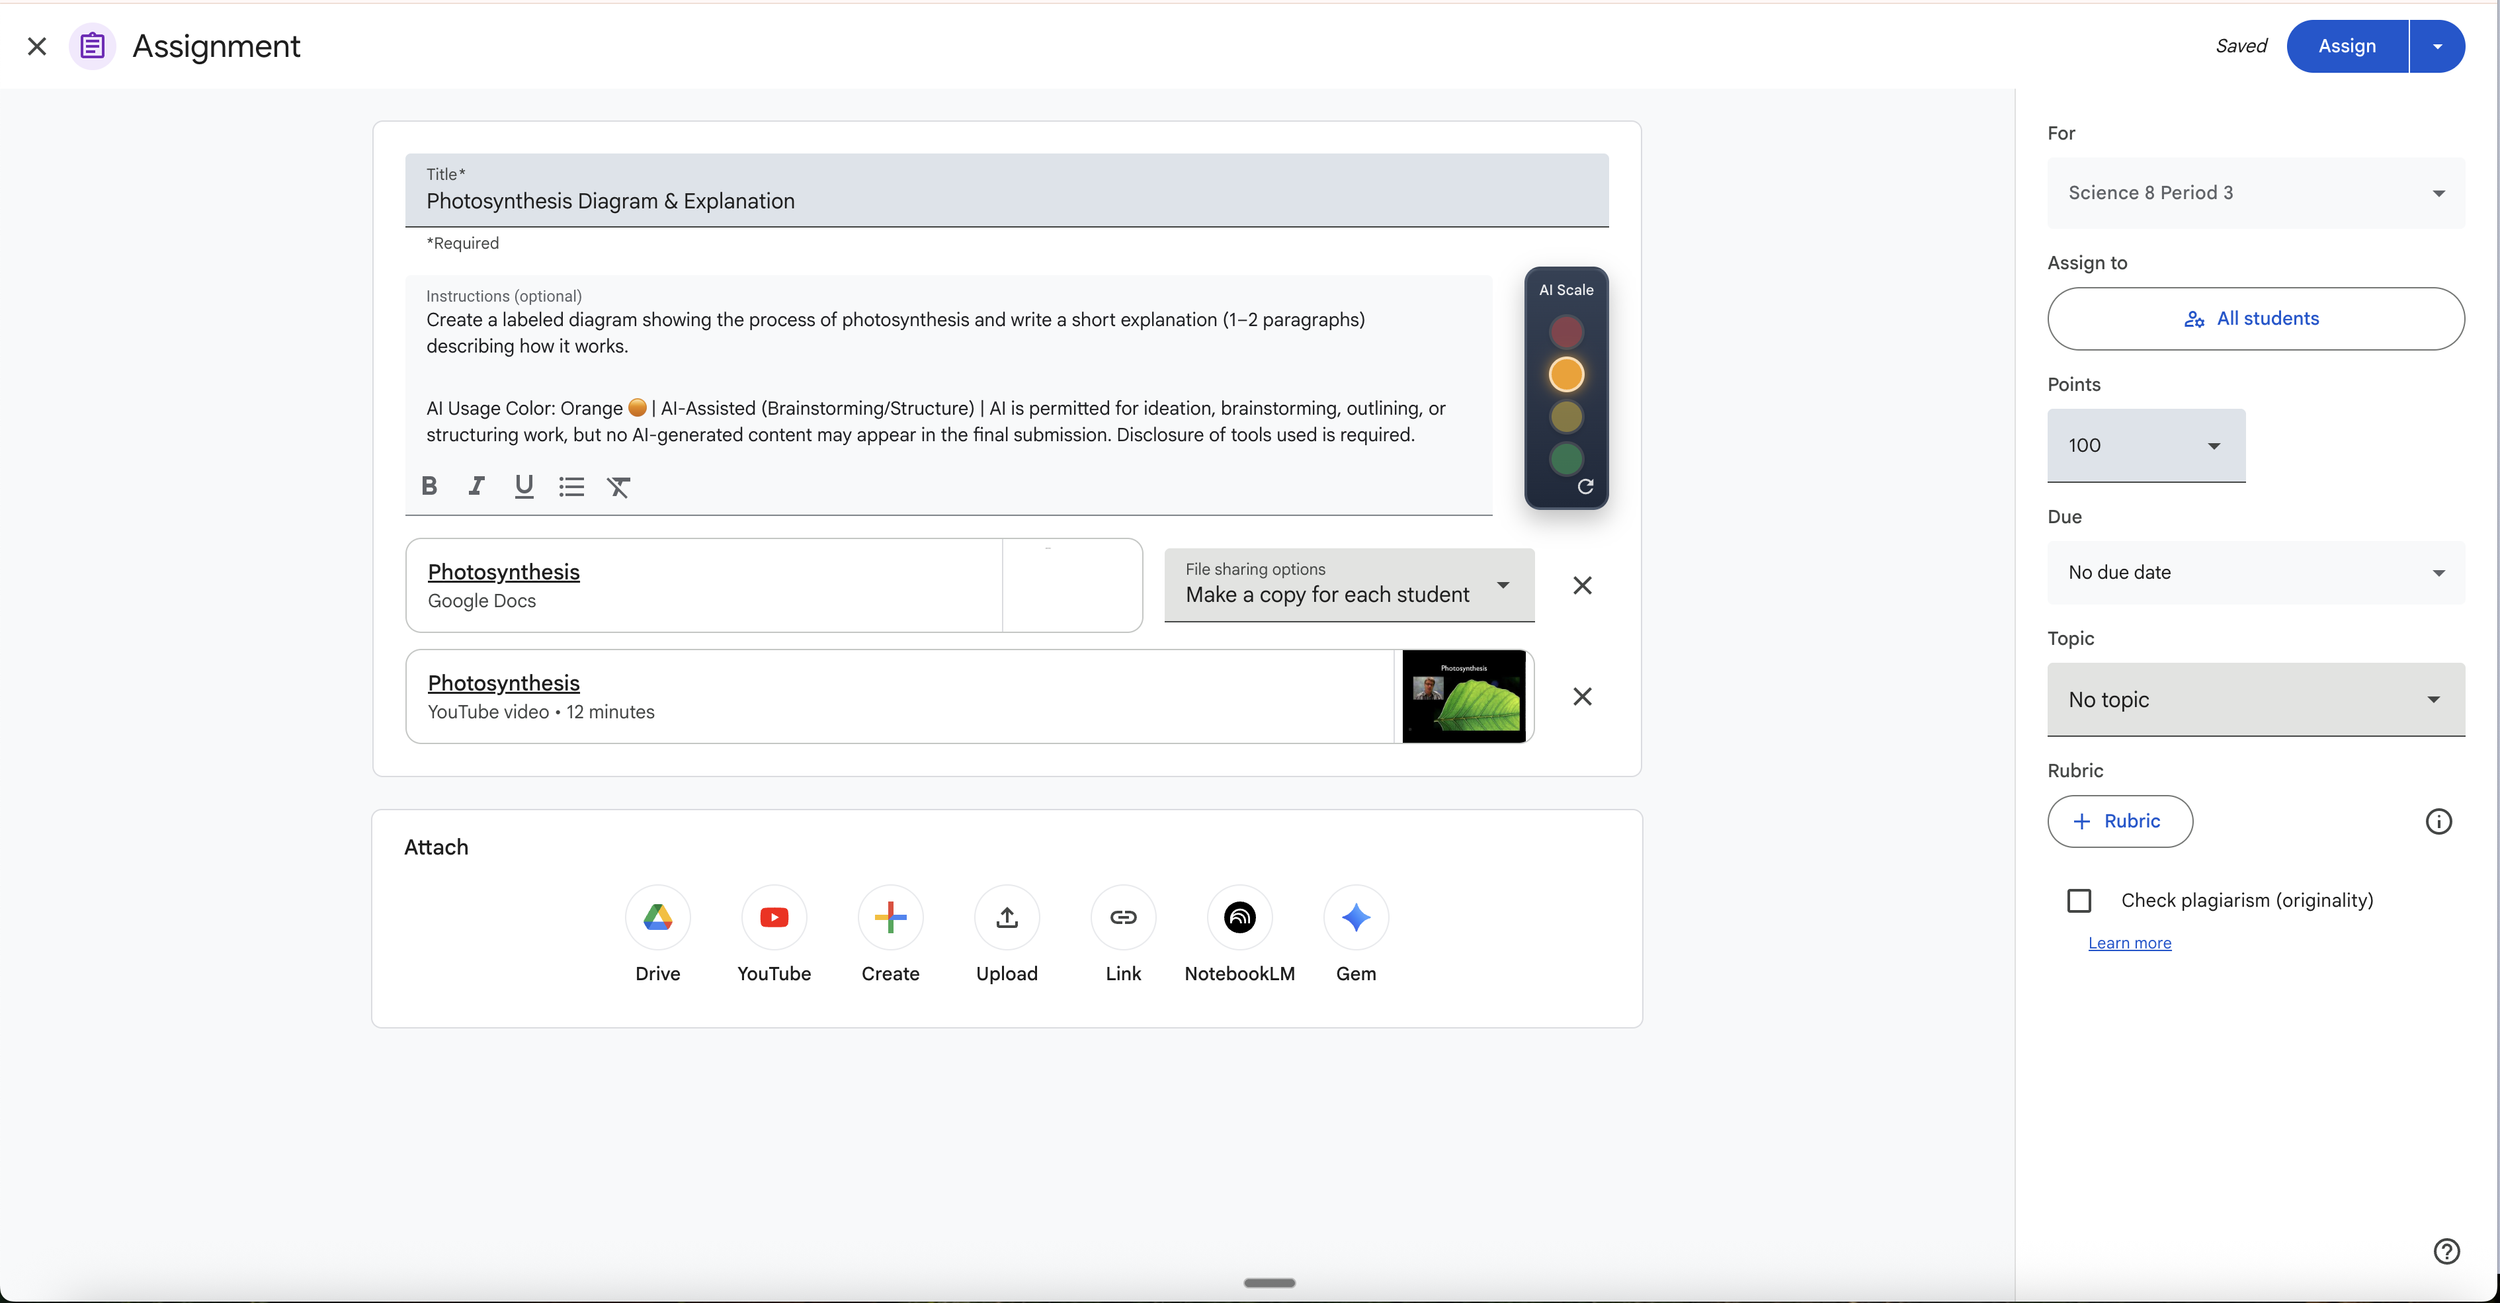2500x1303 pixels.
Task: Open the Learn more link
Action: click(2129, 943)
